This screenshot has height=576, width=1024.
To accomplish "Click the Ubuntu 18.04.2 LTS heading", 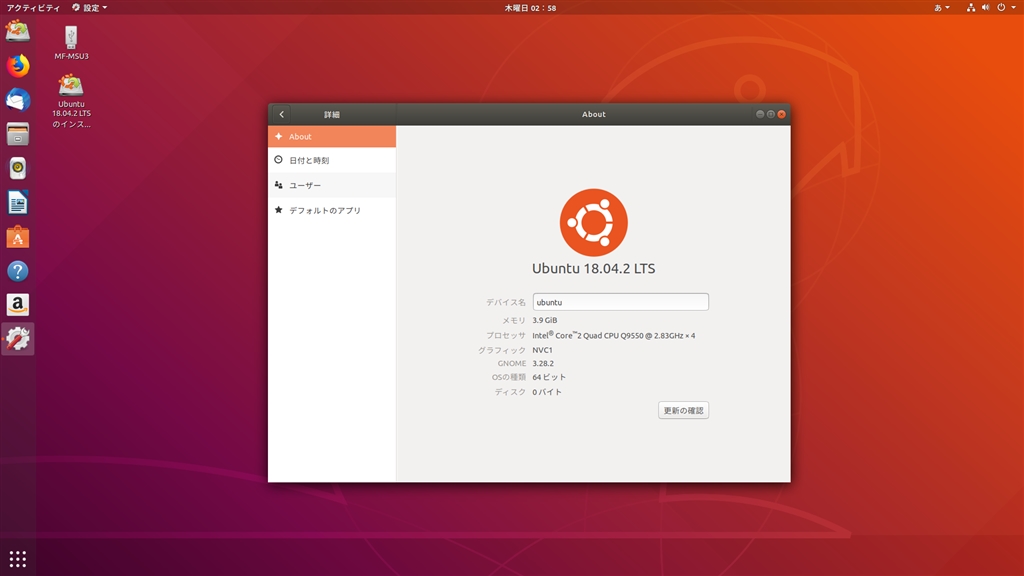I will [594, 268].
